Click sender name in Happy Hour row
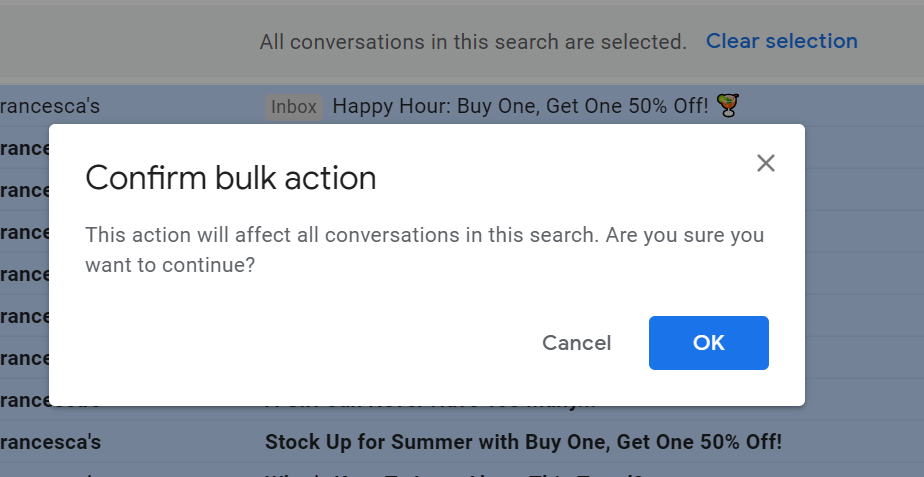Image resolution: width=924 pixels, height=477 pixels. [x=50, y=106]
